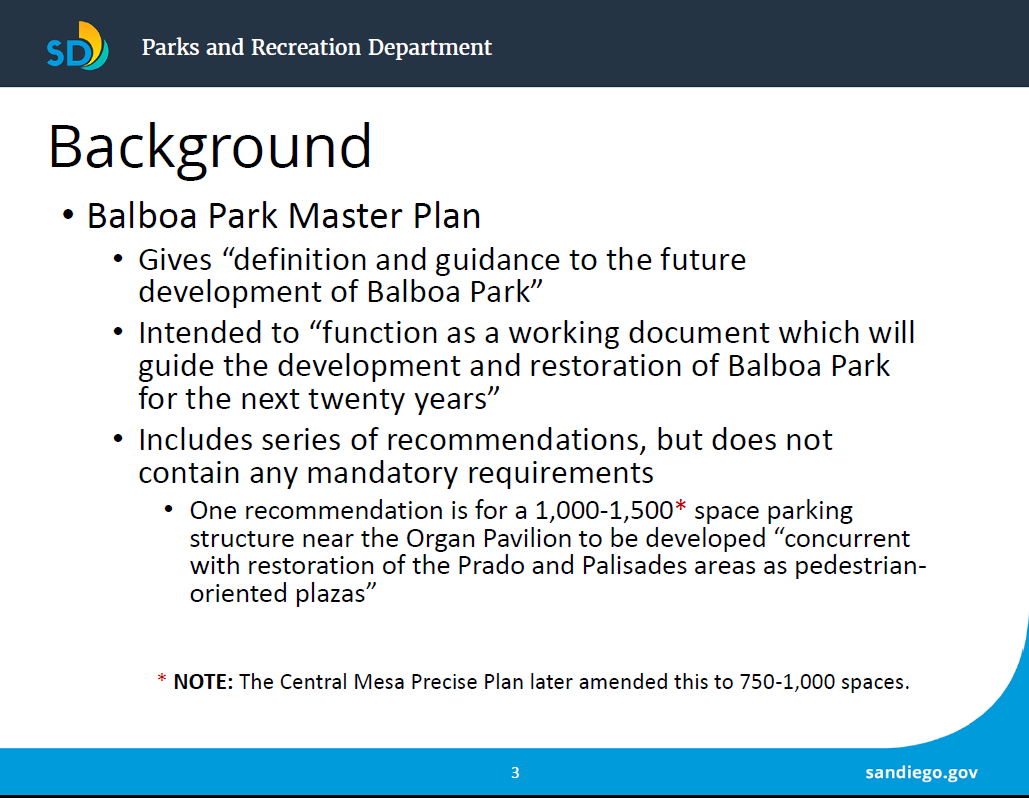Select the bullet starting with Gives "definition and guidance
Viewport: 1029px width, 798px height.
(x=442, y=276)
